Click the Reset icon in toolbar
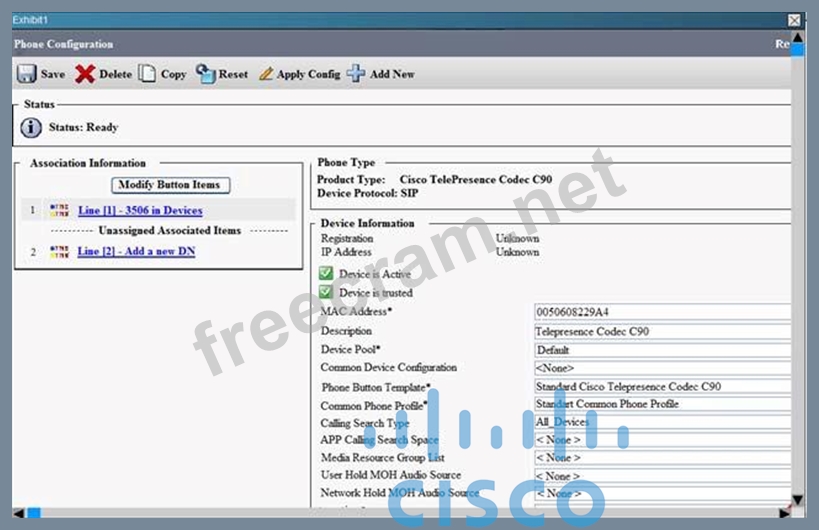The width and height of the screenshot is (819, 530). click(x=205, y=74)
